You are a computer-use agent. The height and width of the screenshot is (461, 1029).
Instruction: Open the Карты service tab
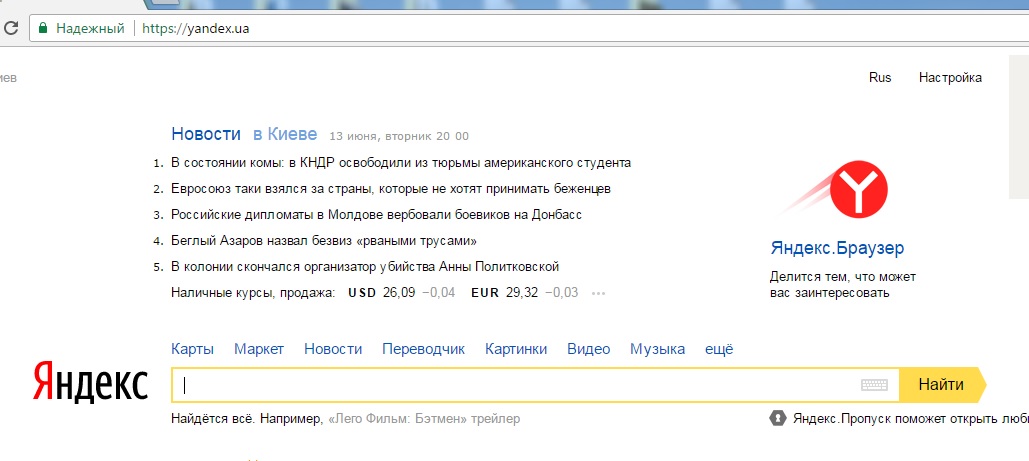tap(192, 349)
